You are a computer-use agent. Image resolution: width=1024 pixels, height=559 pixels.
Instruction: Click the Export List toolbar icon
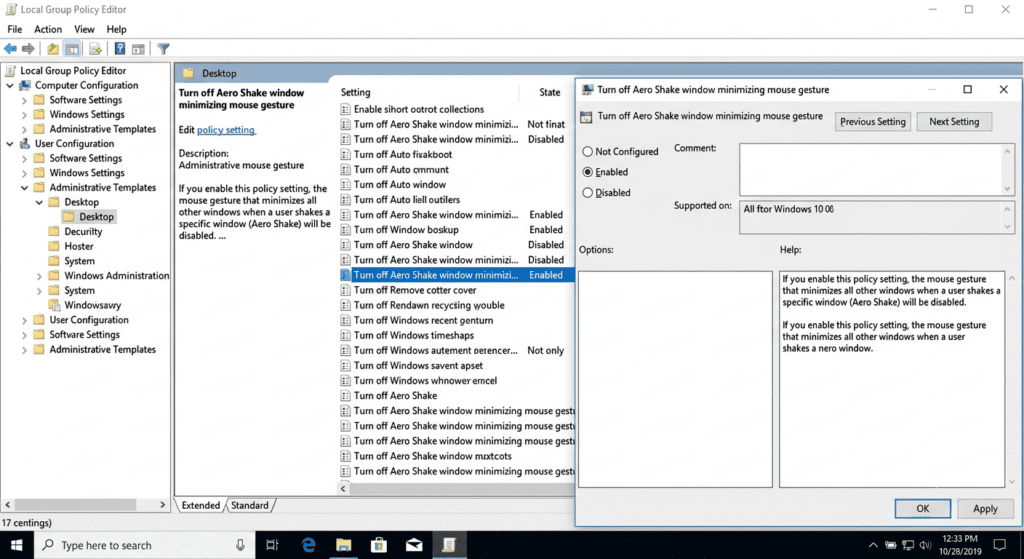pos(95,49)
